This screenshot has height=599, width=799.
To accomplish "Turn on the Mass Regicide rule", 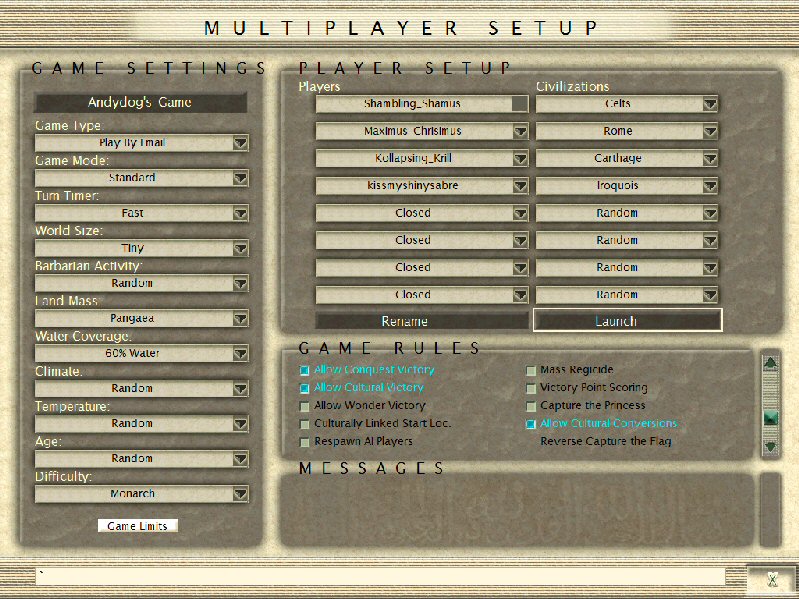I will [531, 370].
